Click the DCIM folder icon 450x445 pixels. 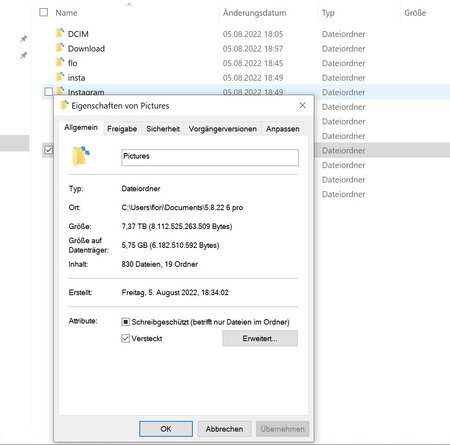[60, 33]
